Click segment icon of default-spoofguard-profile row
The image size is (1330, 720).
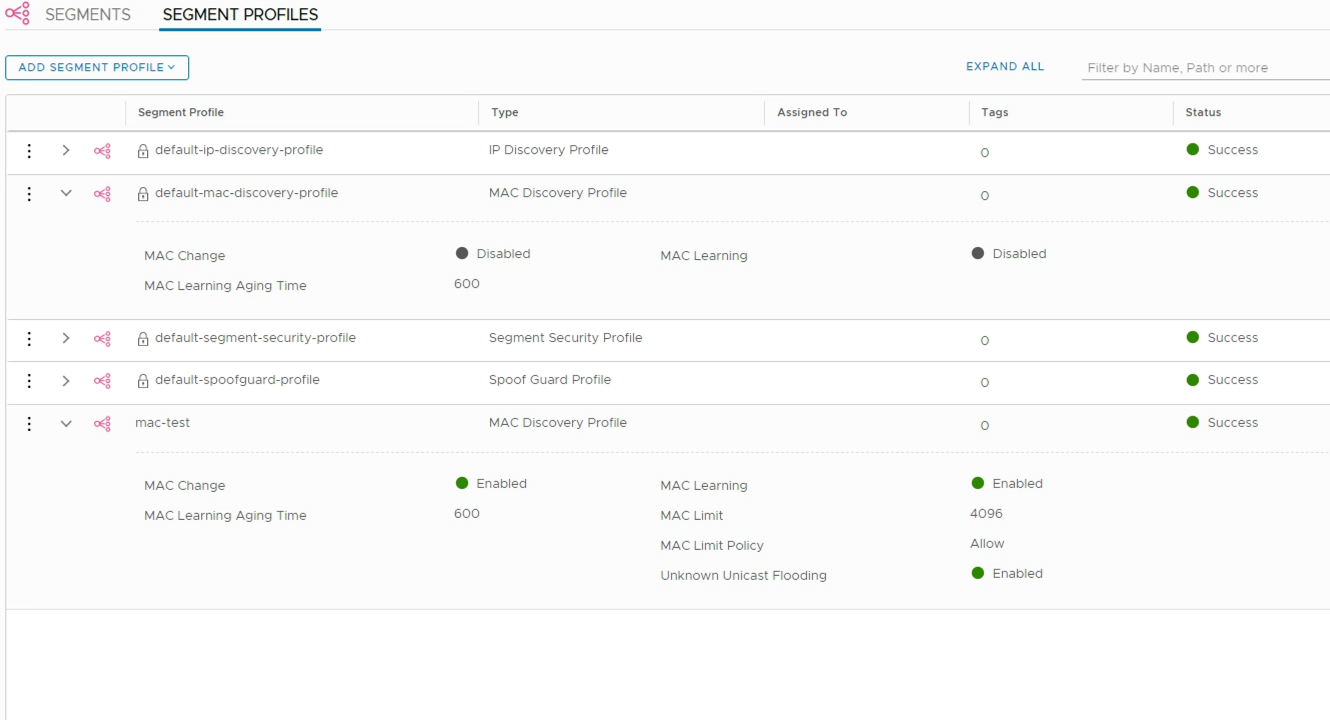[102, 381]
